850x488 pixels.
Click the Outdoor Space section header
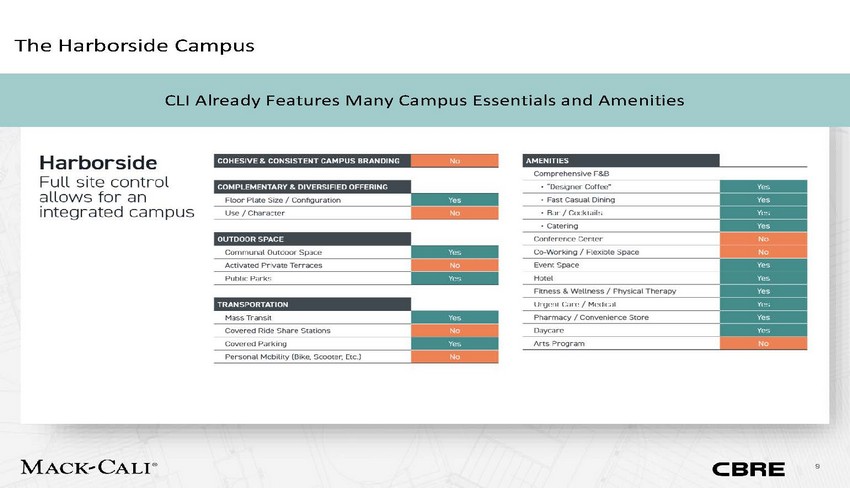point(312,238)
